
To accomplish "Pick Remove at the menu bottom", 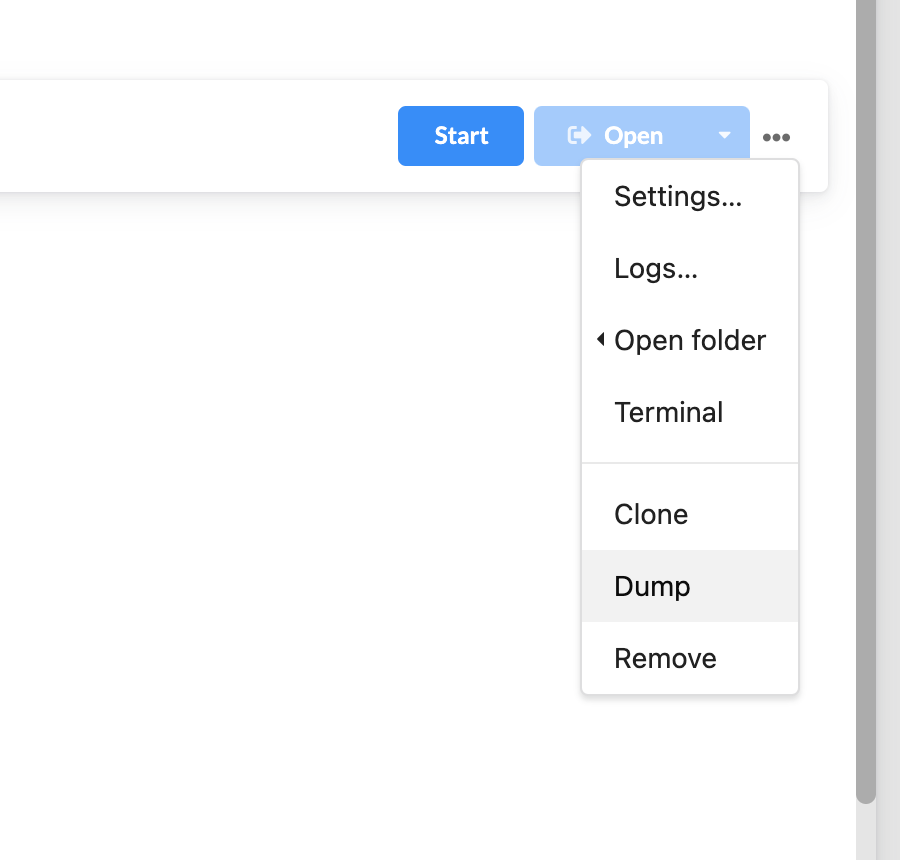I will [665, 658].
